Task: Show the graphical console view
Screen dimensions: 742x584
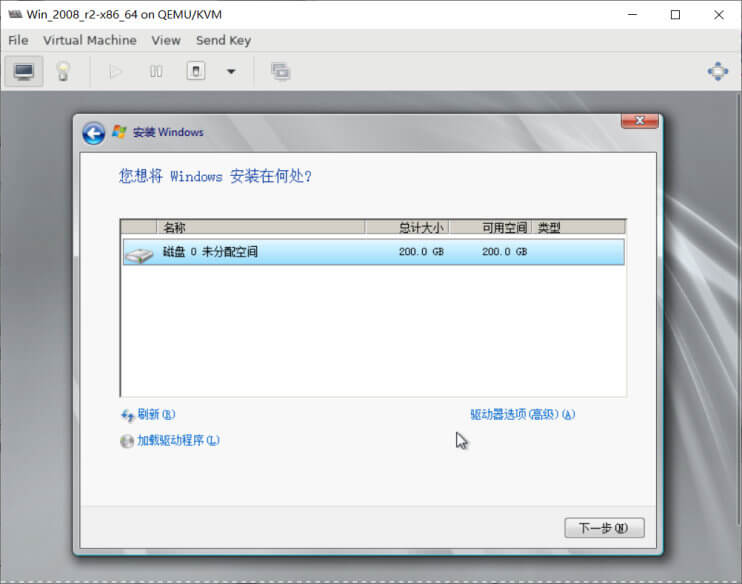Action: tap(24, 71)
